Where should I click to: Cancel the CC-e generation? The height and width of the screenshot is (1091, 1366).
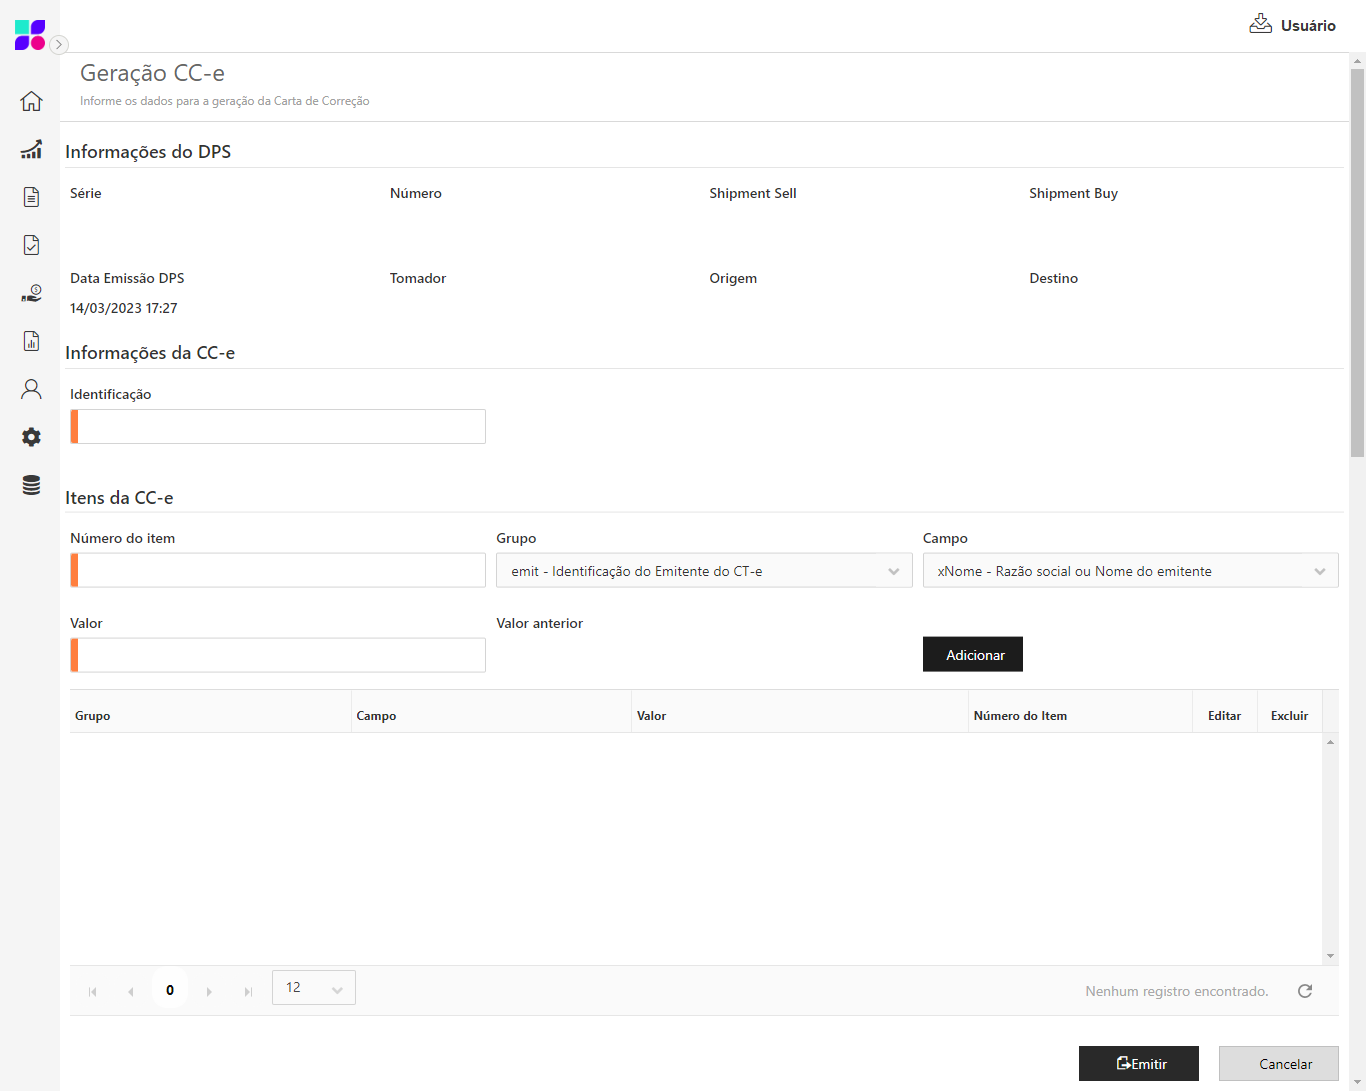[1278, 1064]
